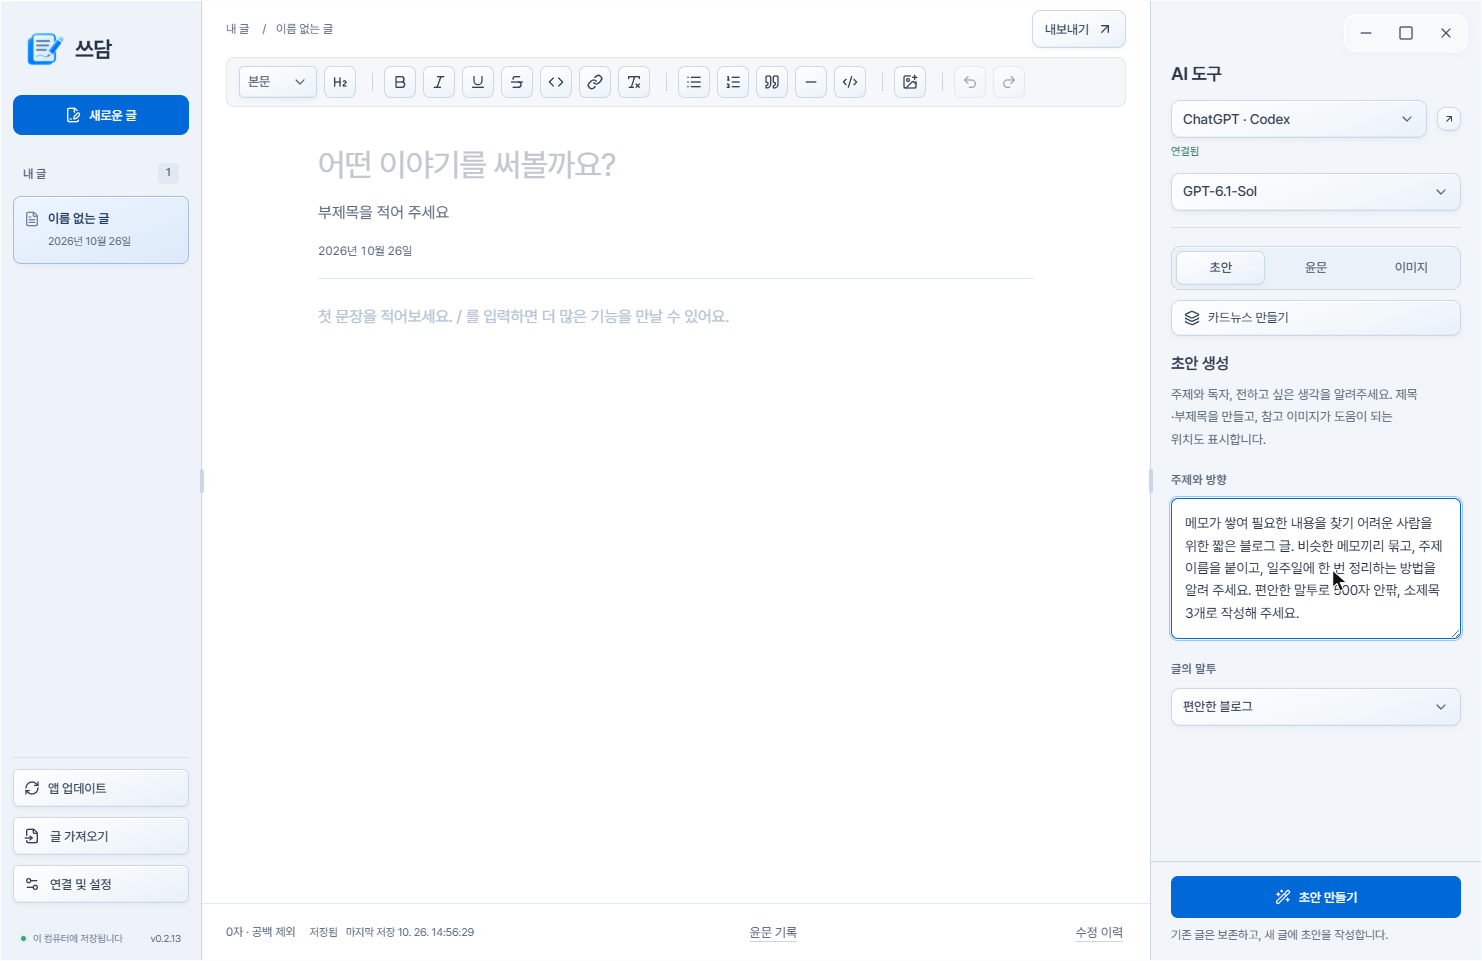Insert a hyperlink from the toolbar
The image size is (1482, 961).
tap(595, 82)
